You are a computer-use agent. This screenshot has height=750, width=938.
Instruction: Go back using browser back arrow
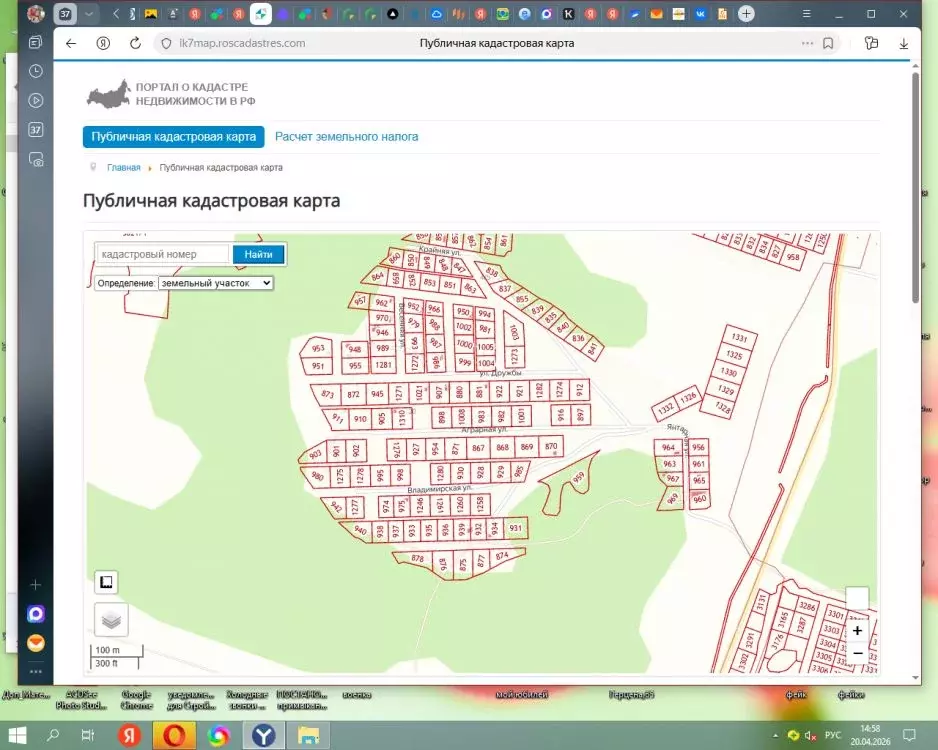71,43
